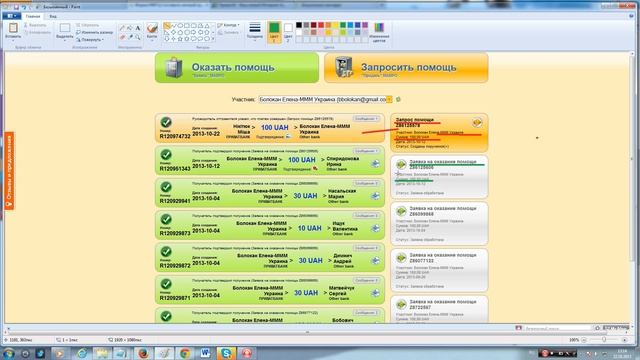Click green checkmark on row R120974732
640x360 pixels.
(166, 122)
